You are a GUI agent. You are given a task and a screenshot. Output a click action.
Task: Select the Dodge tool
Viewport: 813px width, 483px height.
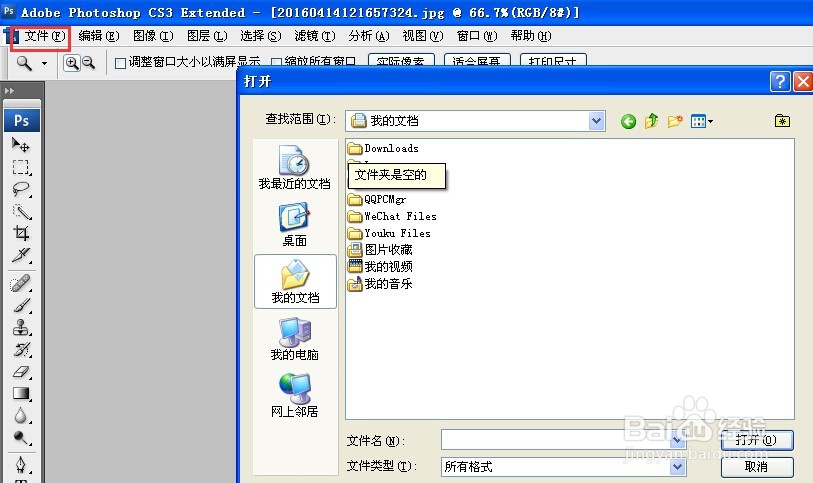click(21, 438)
